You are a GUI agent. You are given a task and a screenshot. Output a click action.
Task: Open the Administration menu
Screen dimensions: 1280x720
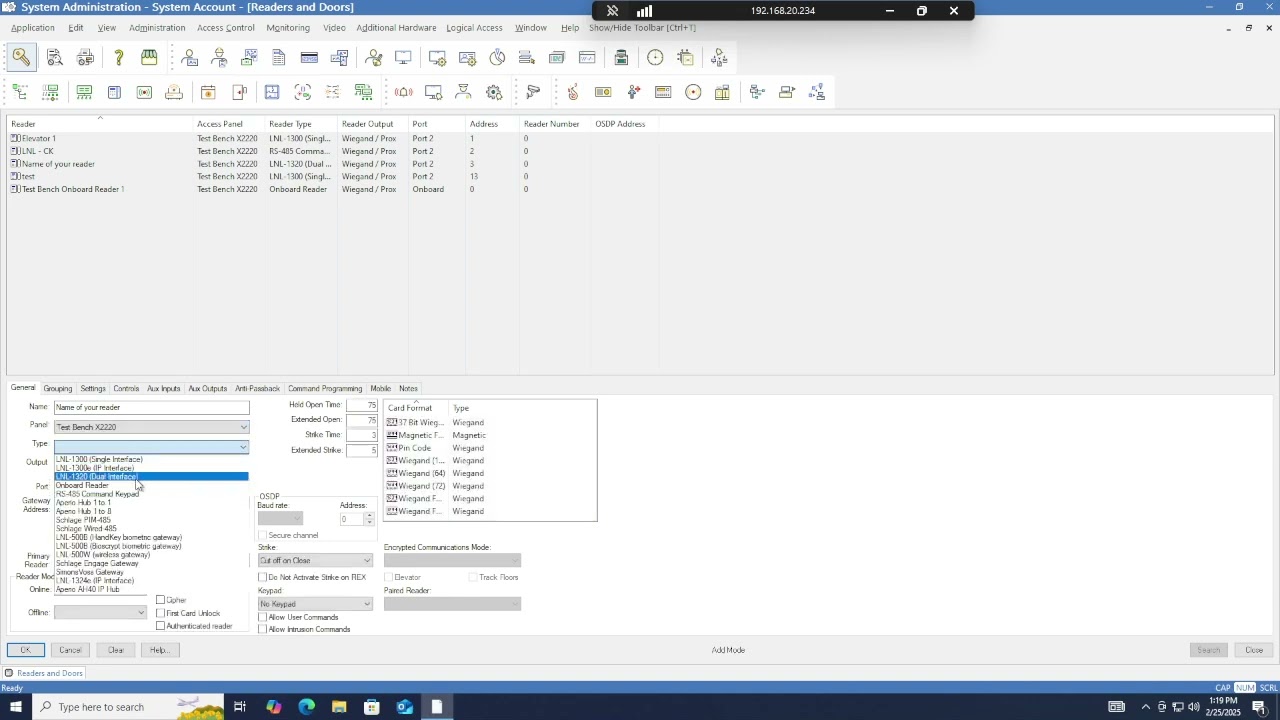(157, 28)
